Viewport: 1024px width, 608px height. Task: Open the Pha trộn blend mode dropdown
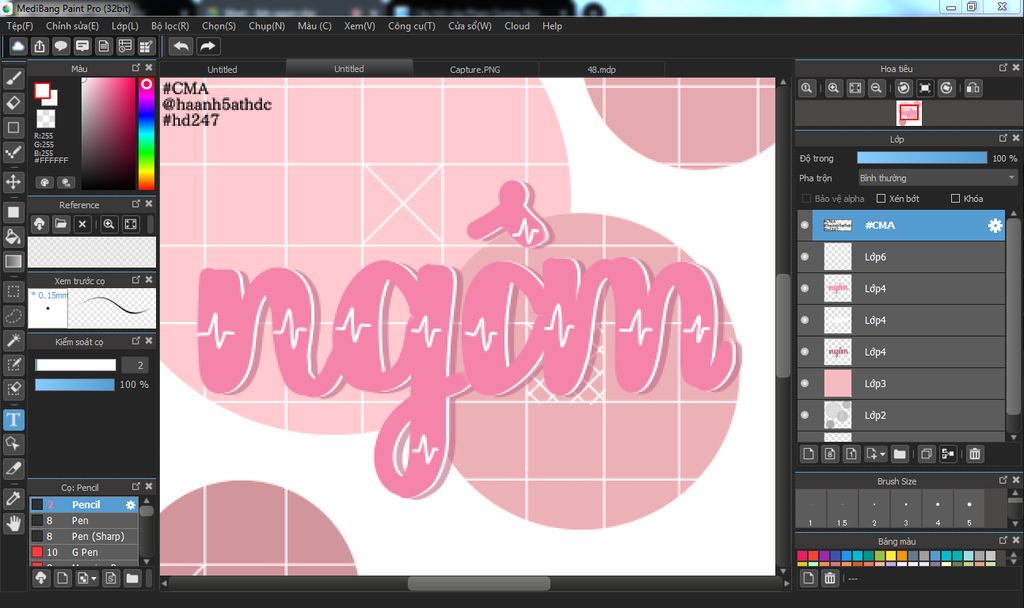(938, 178)
